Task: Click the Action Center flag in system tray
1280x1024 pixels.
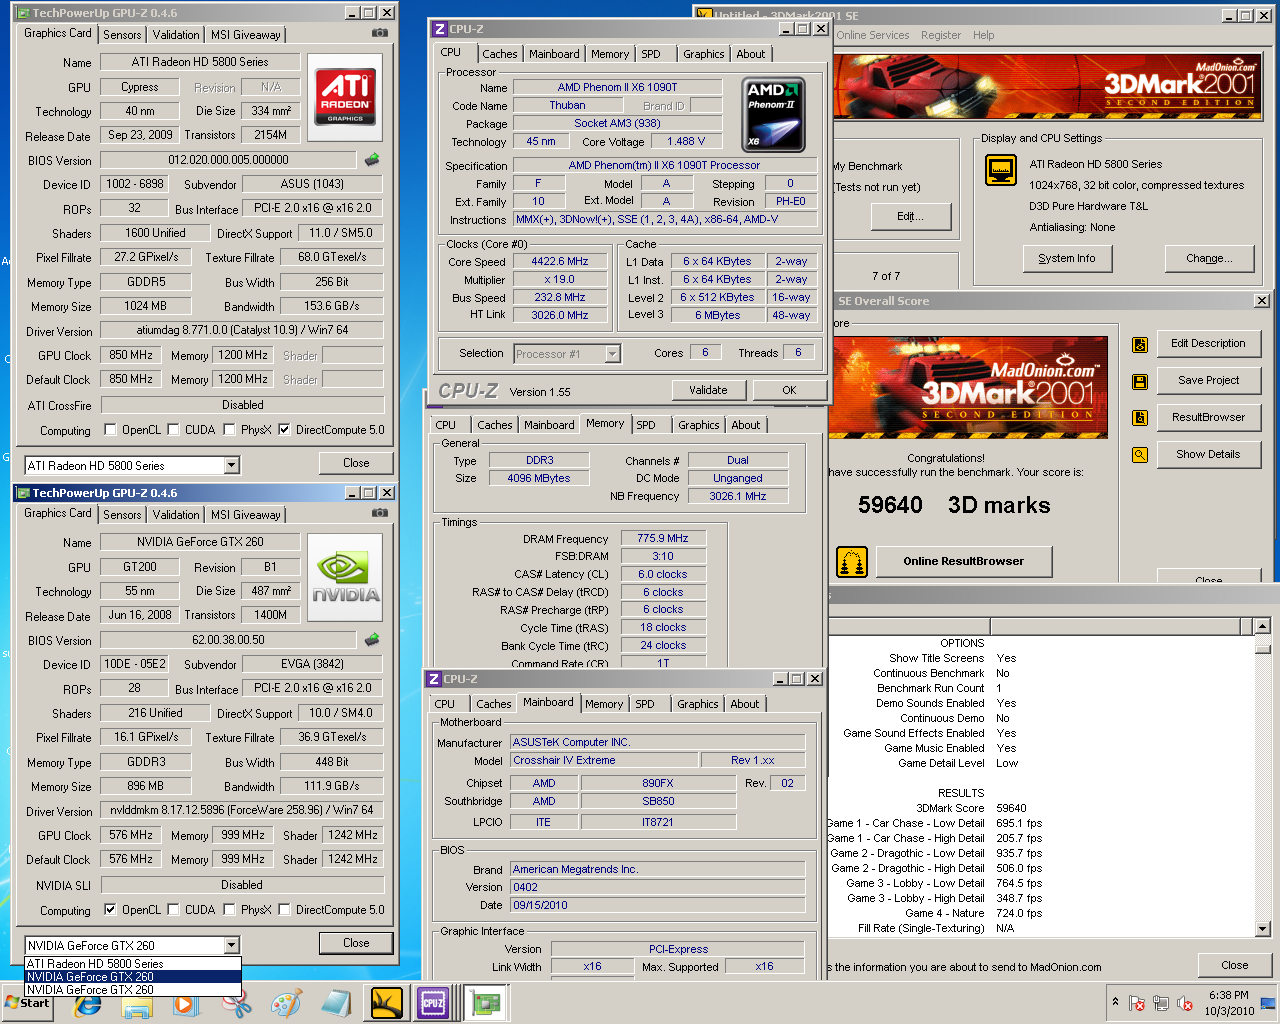Action: click(x=1136, y=1003)
